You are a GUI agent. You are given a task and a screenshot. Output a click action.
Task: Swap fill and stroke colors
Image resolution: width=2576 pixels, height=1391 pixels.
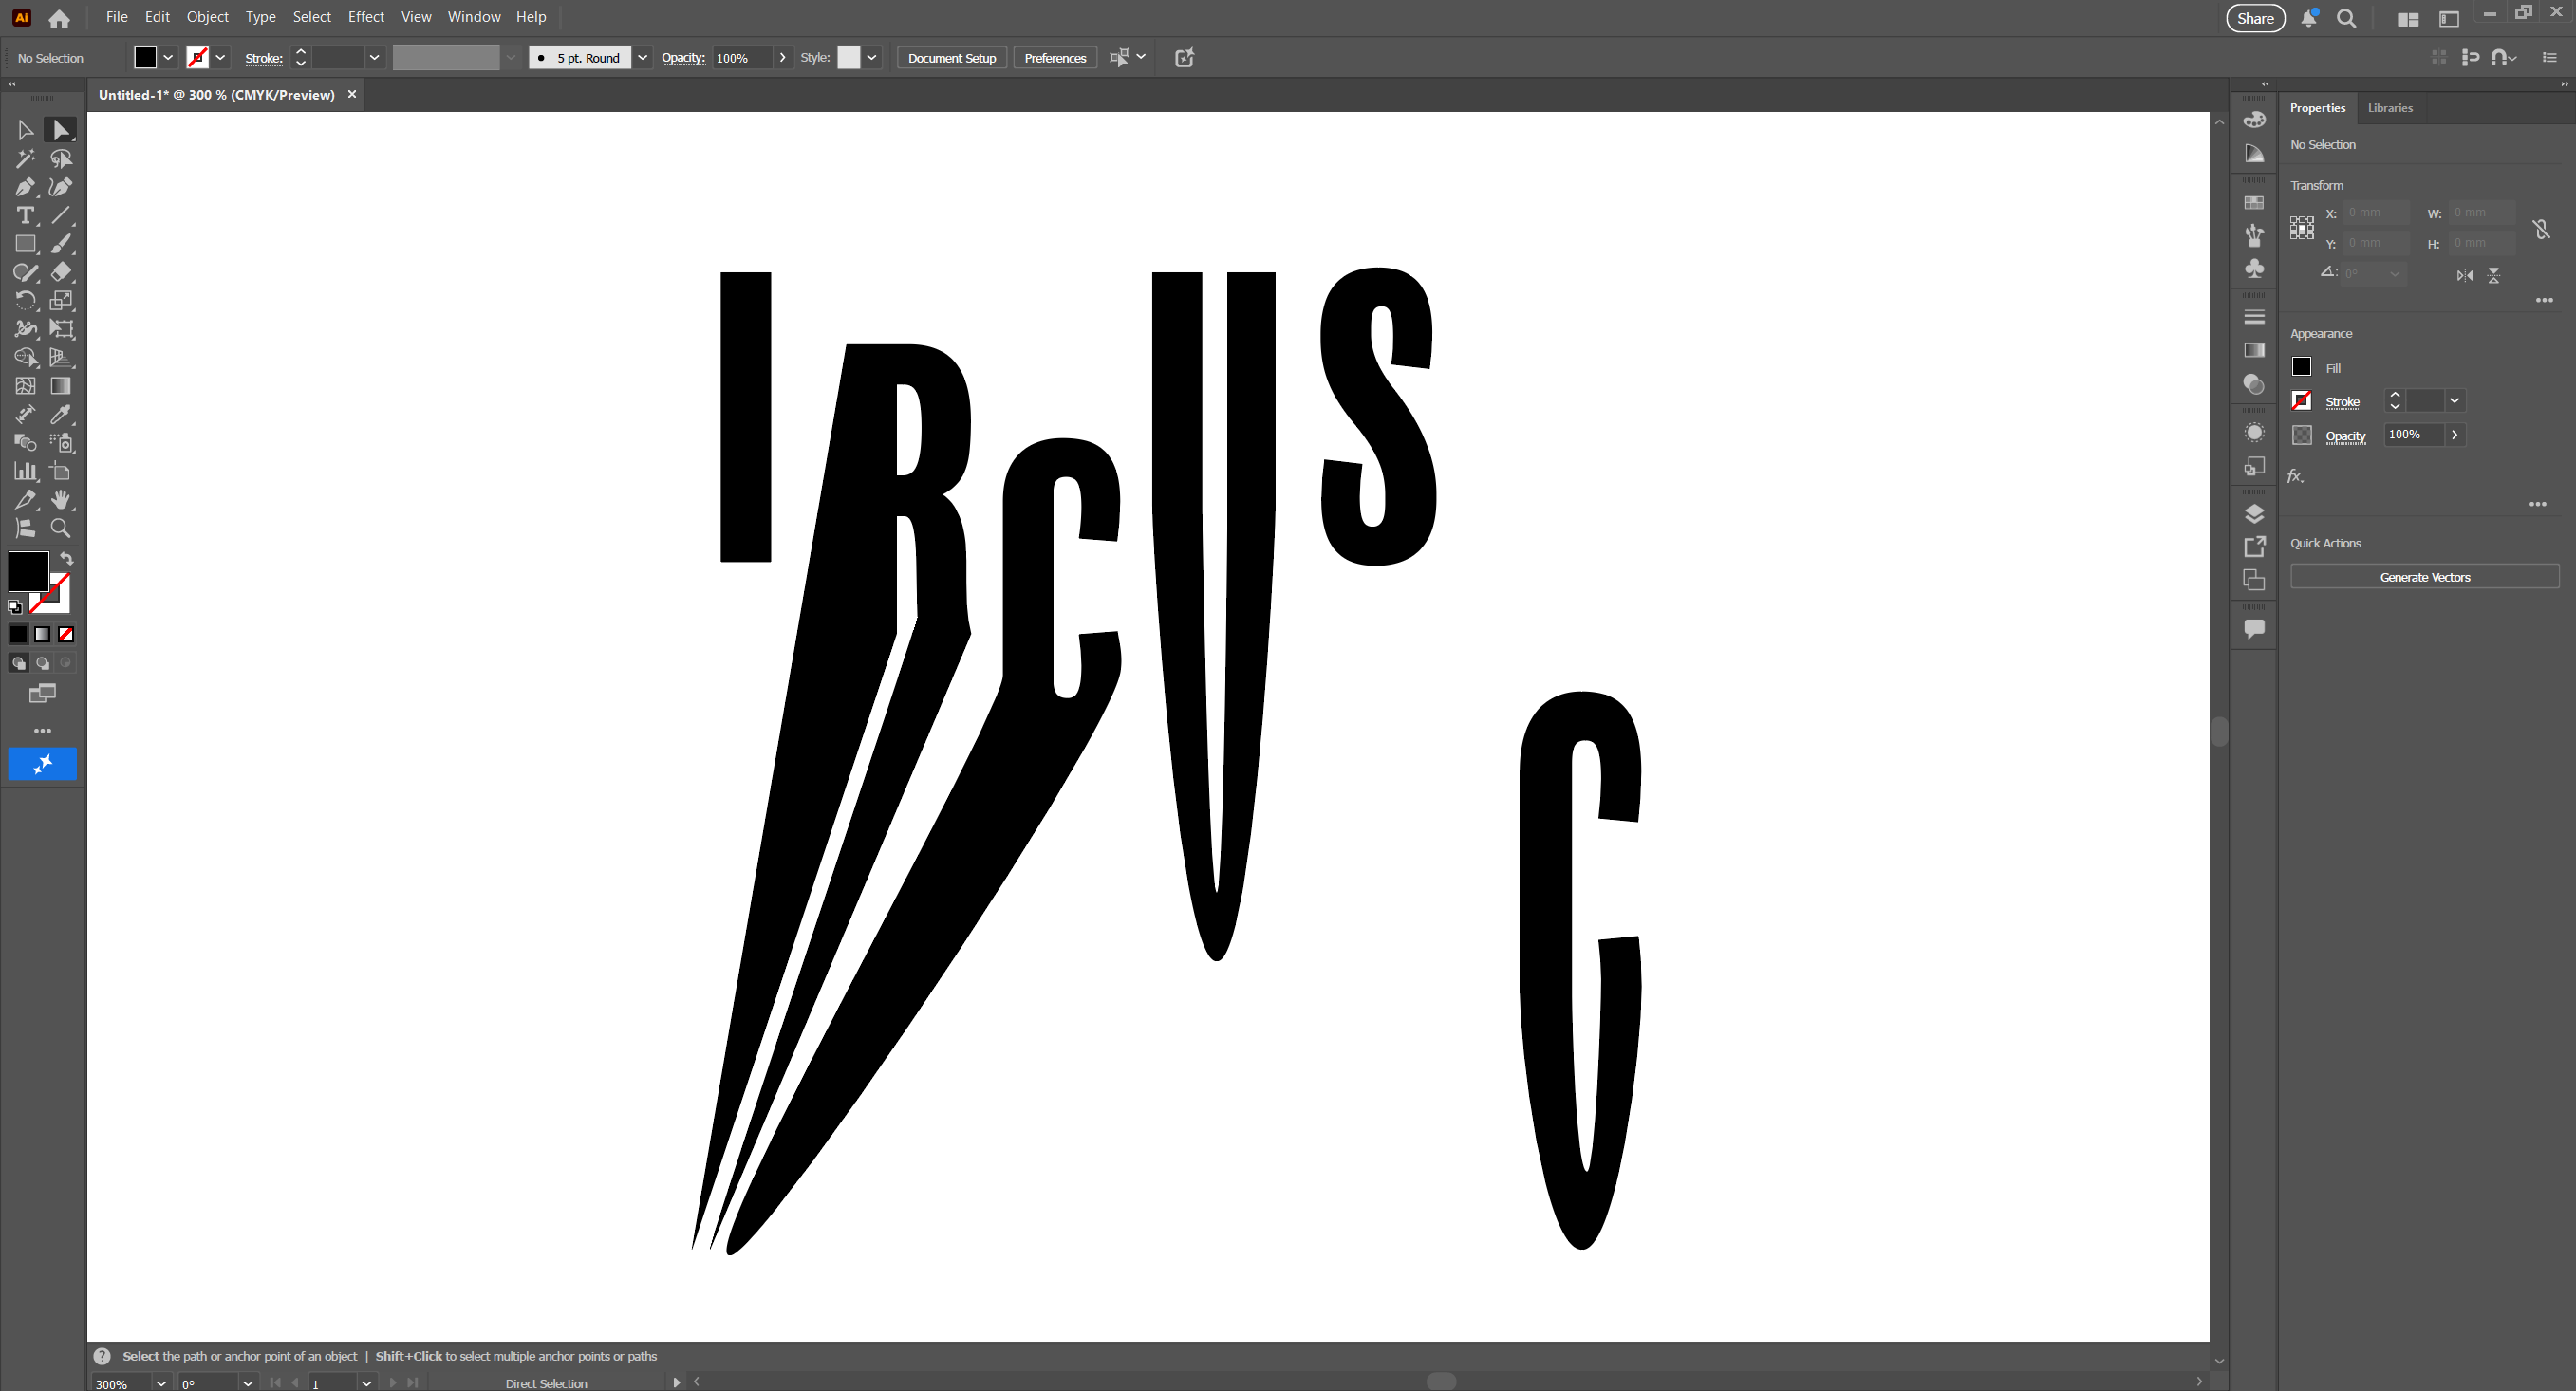point(67,559)
